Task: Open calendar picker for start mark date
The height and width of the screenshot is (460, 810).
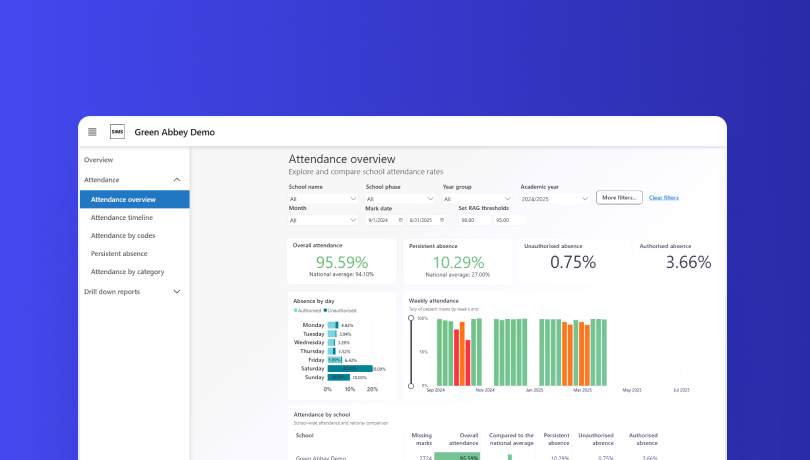Action: (401, 220)
